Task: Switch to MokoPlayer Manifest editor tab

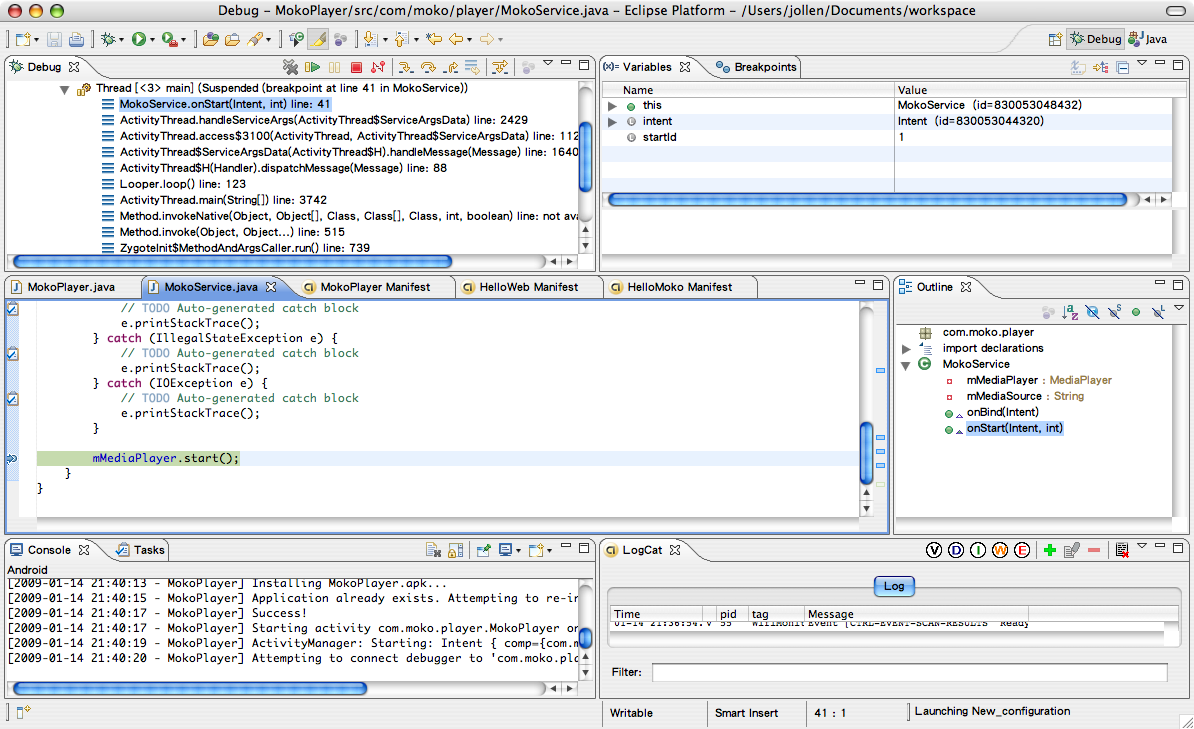Action: pos(375,287)
